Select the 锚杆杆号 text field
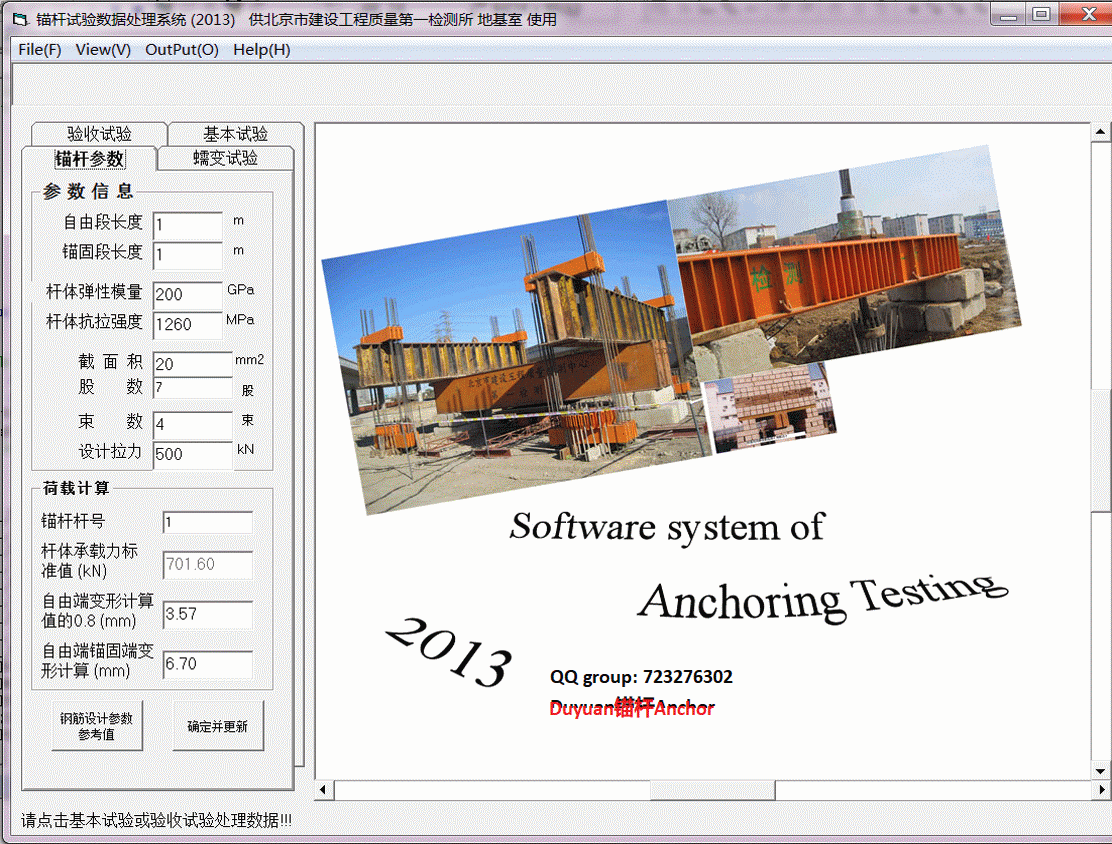The height and width of the screenshot is (844, 1112). (x=208, y=522)
